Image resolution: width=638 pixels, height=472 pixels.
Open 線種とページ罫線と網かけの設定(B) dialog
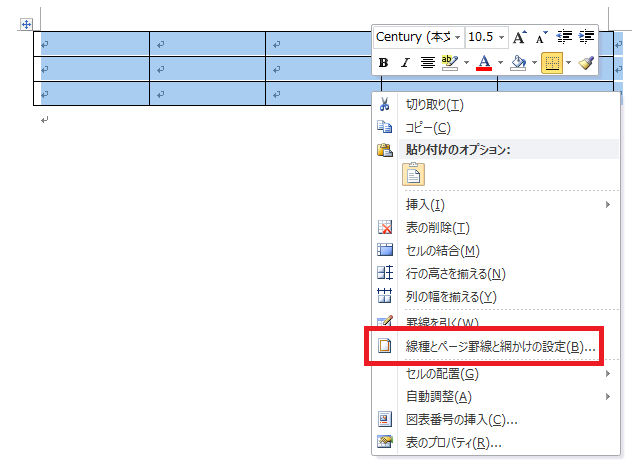[x=500, y=347]
